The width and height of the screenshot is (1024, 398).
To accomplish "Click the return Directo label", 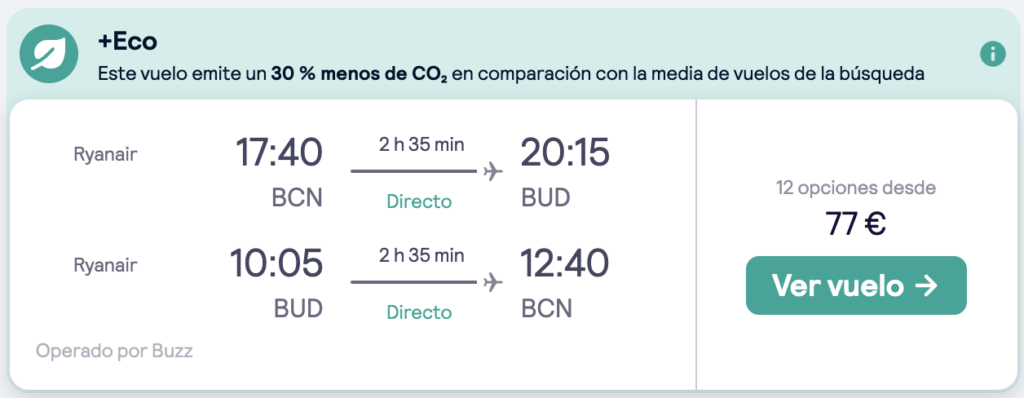I will [419, 312].
